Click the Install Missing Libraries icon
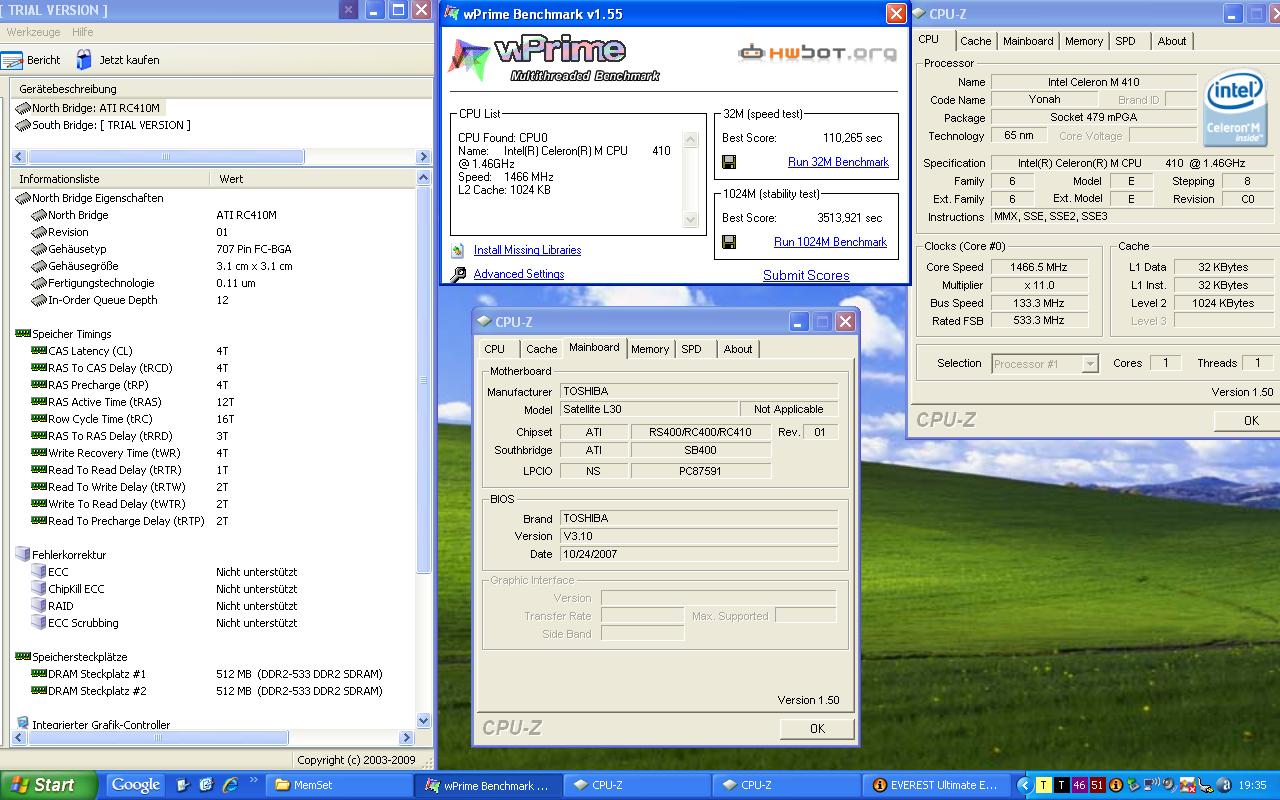The height and width of the screenshot is (800, 1280). 458,250
